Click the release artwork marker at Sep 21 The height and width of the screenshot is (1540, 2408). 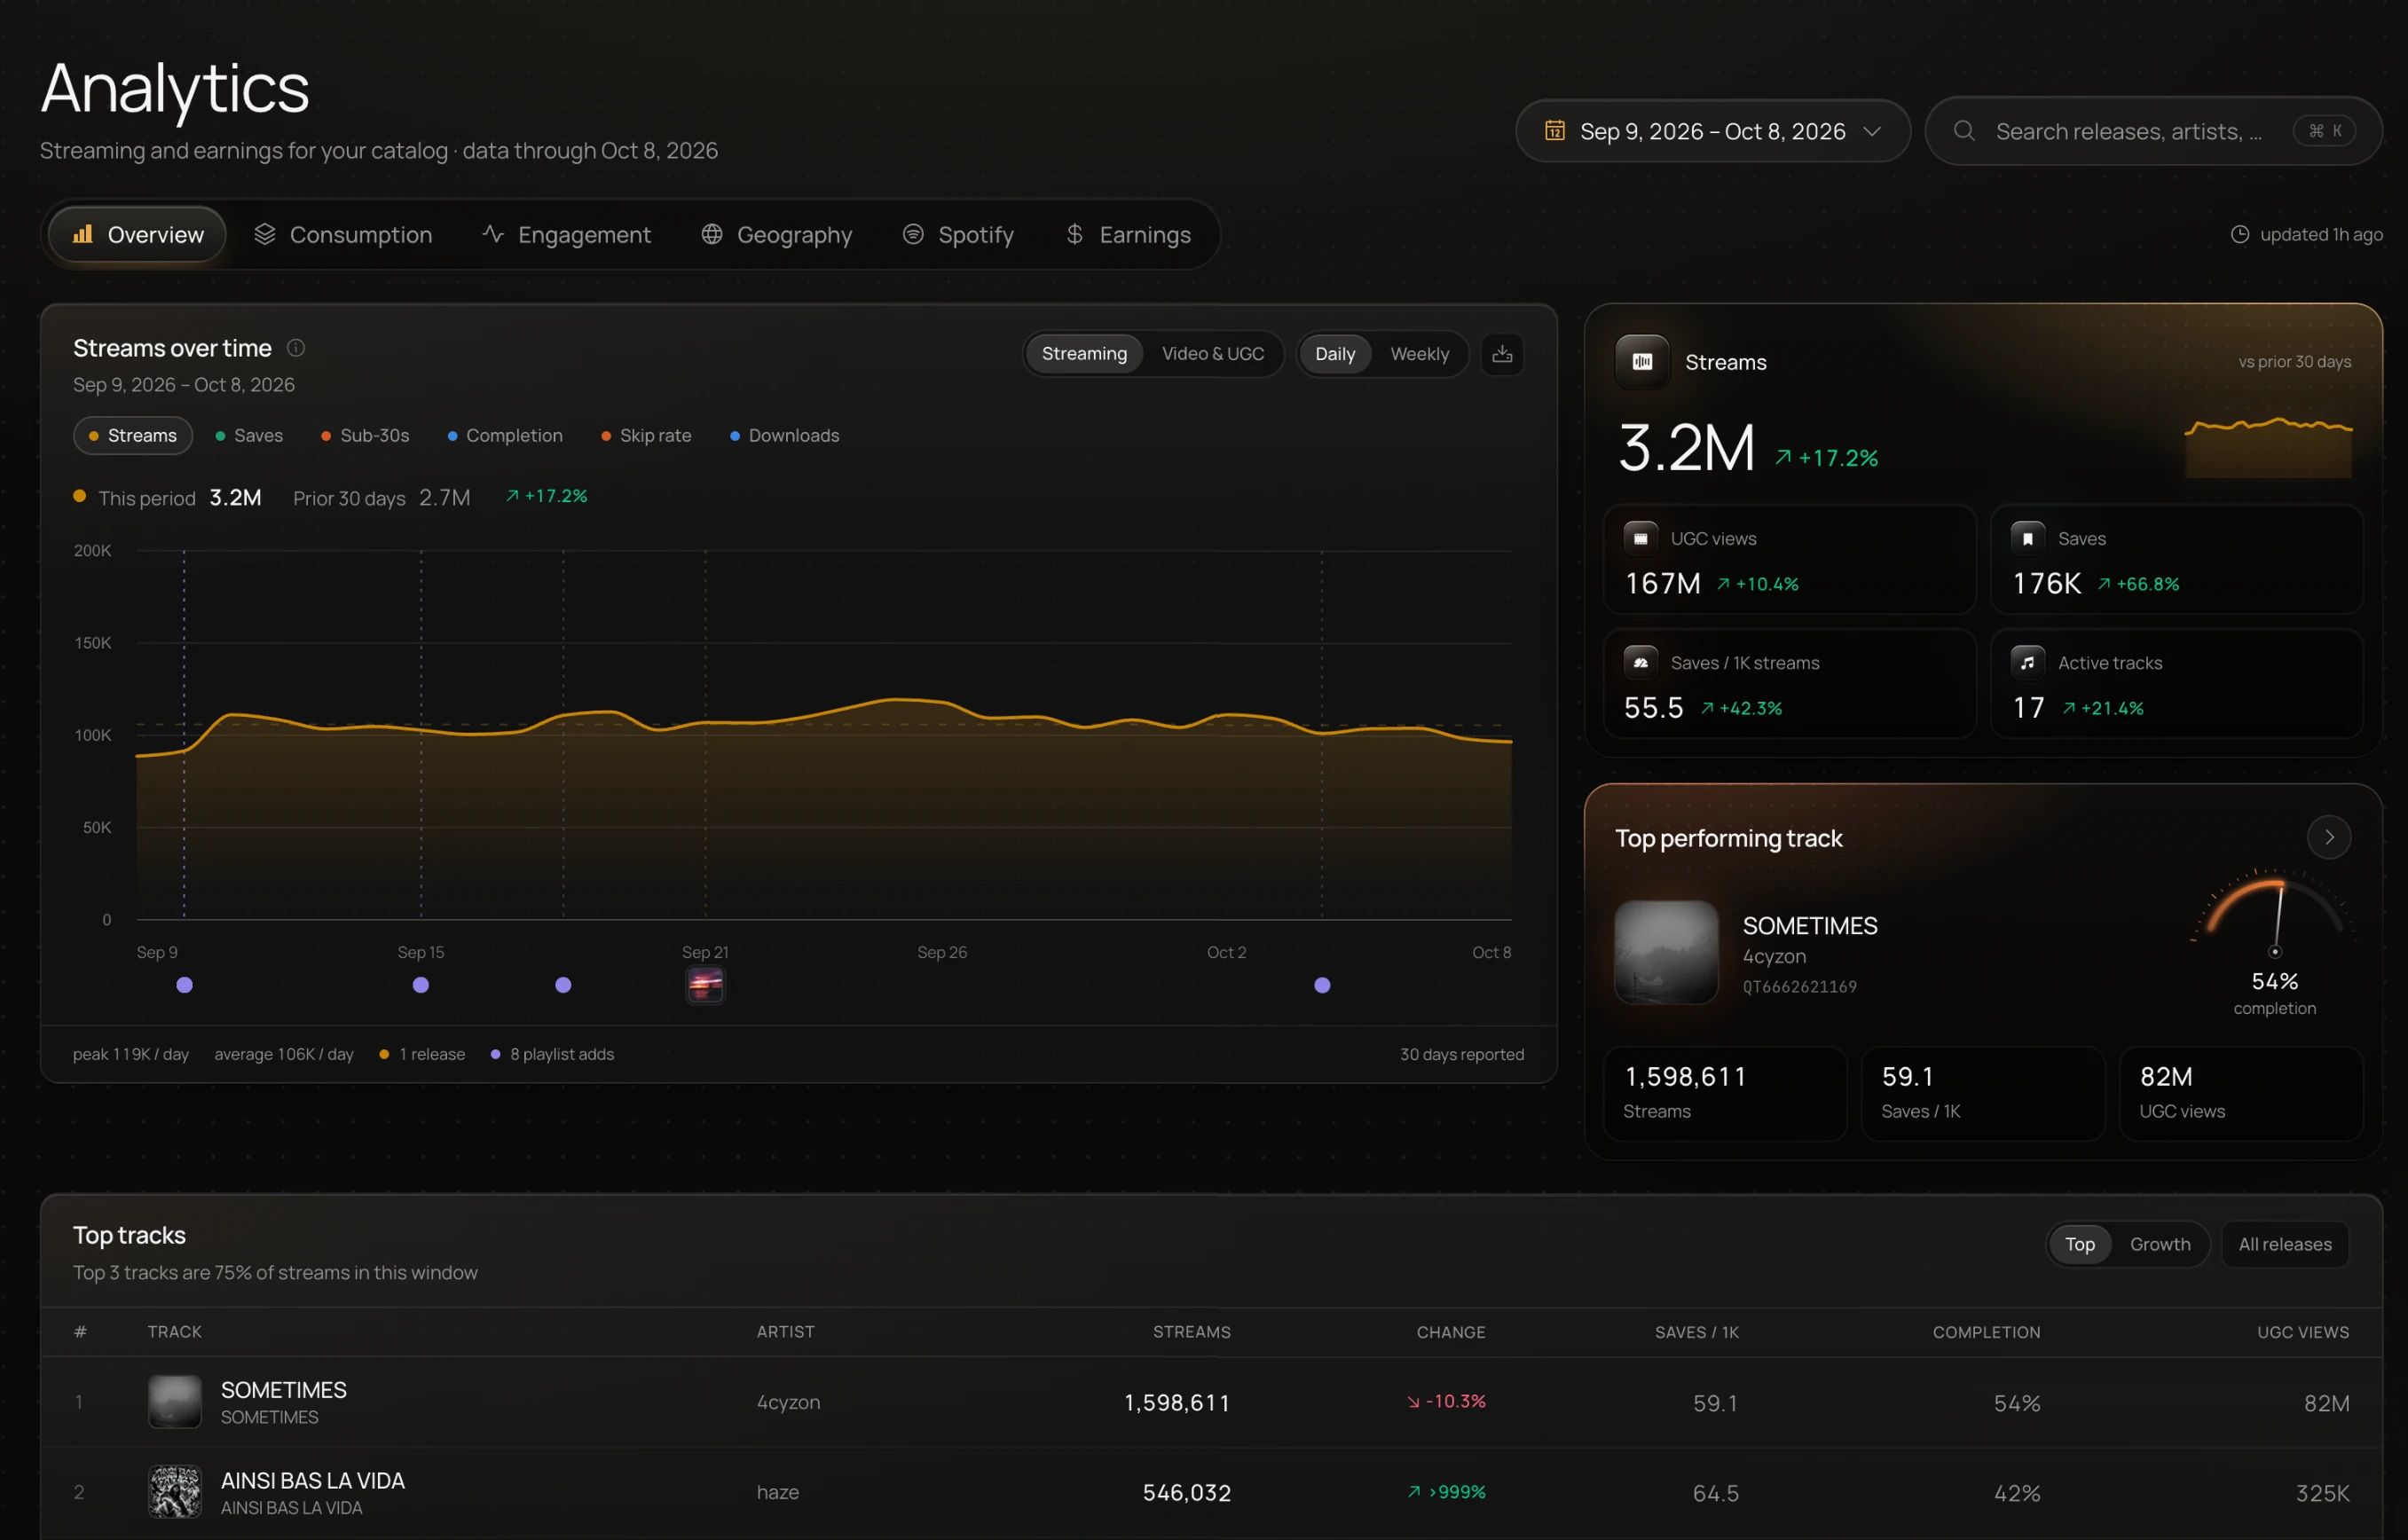coord(705,985)
